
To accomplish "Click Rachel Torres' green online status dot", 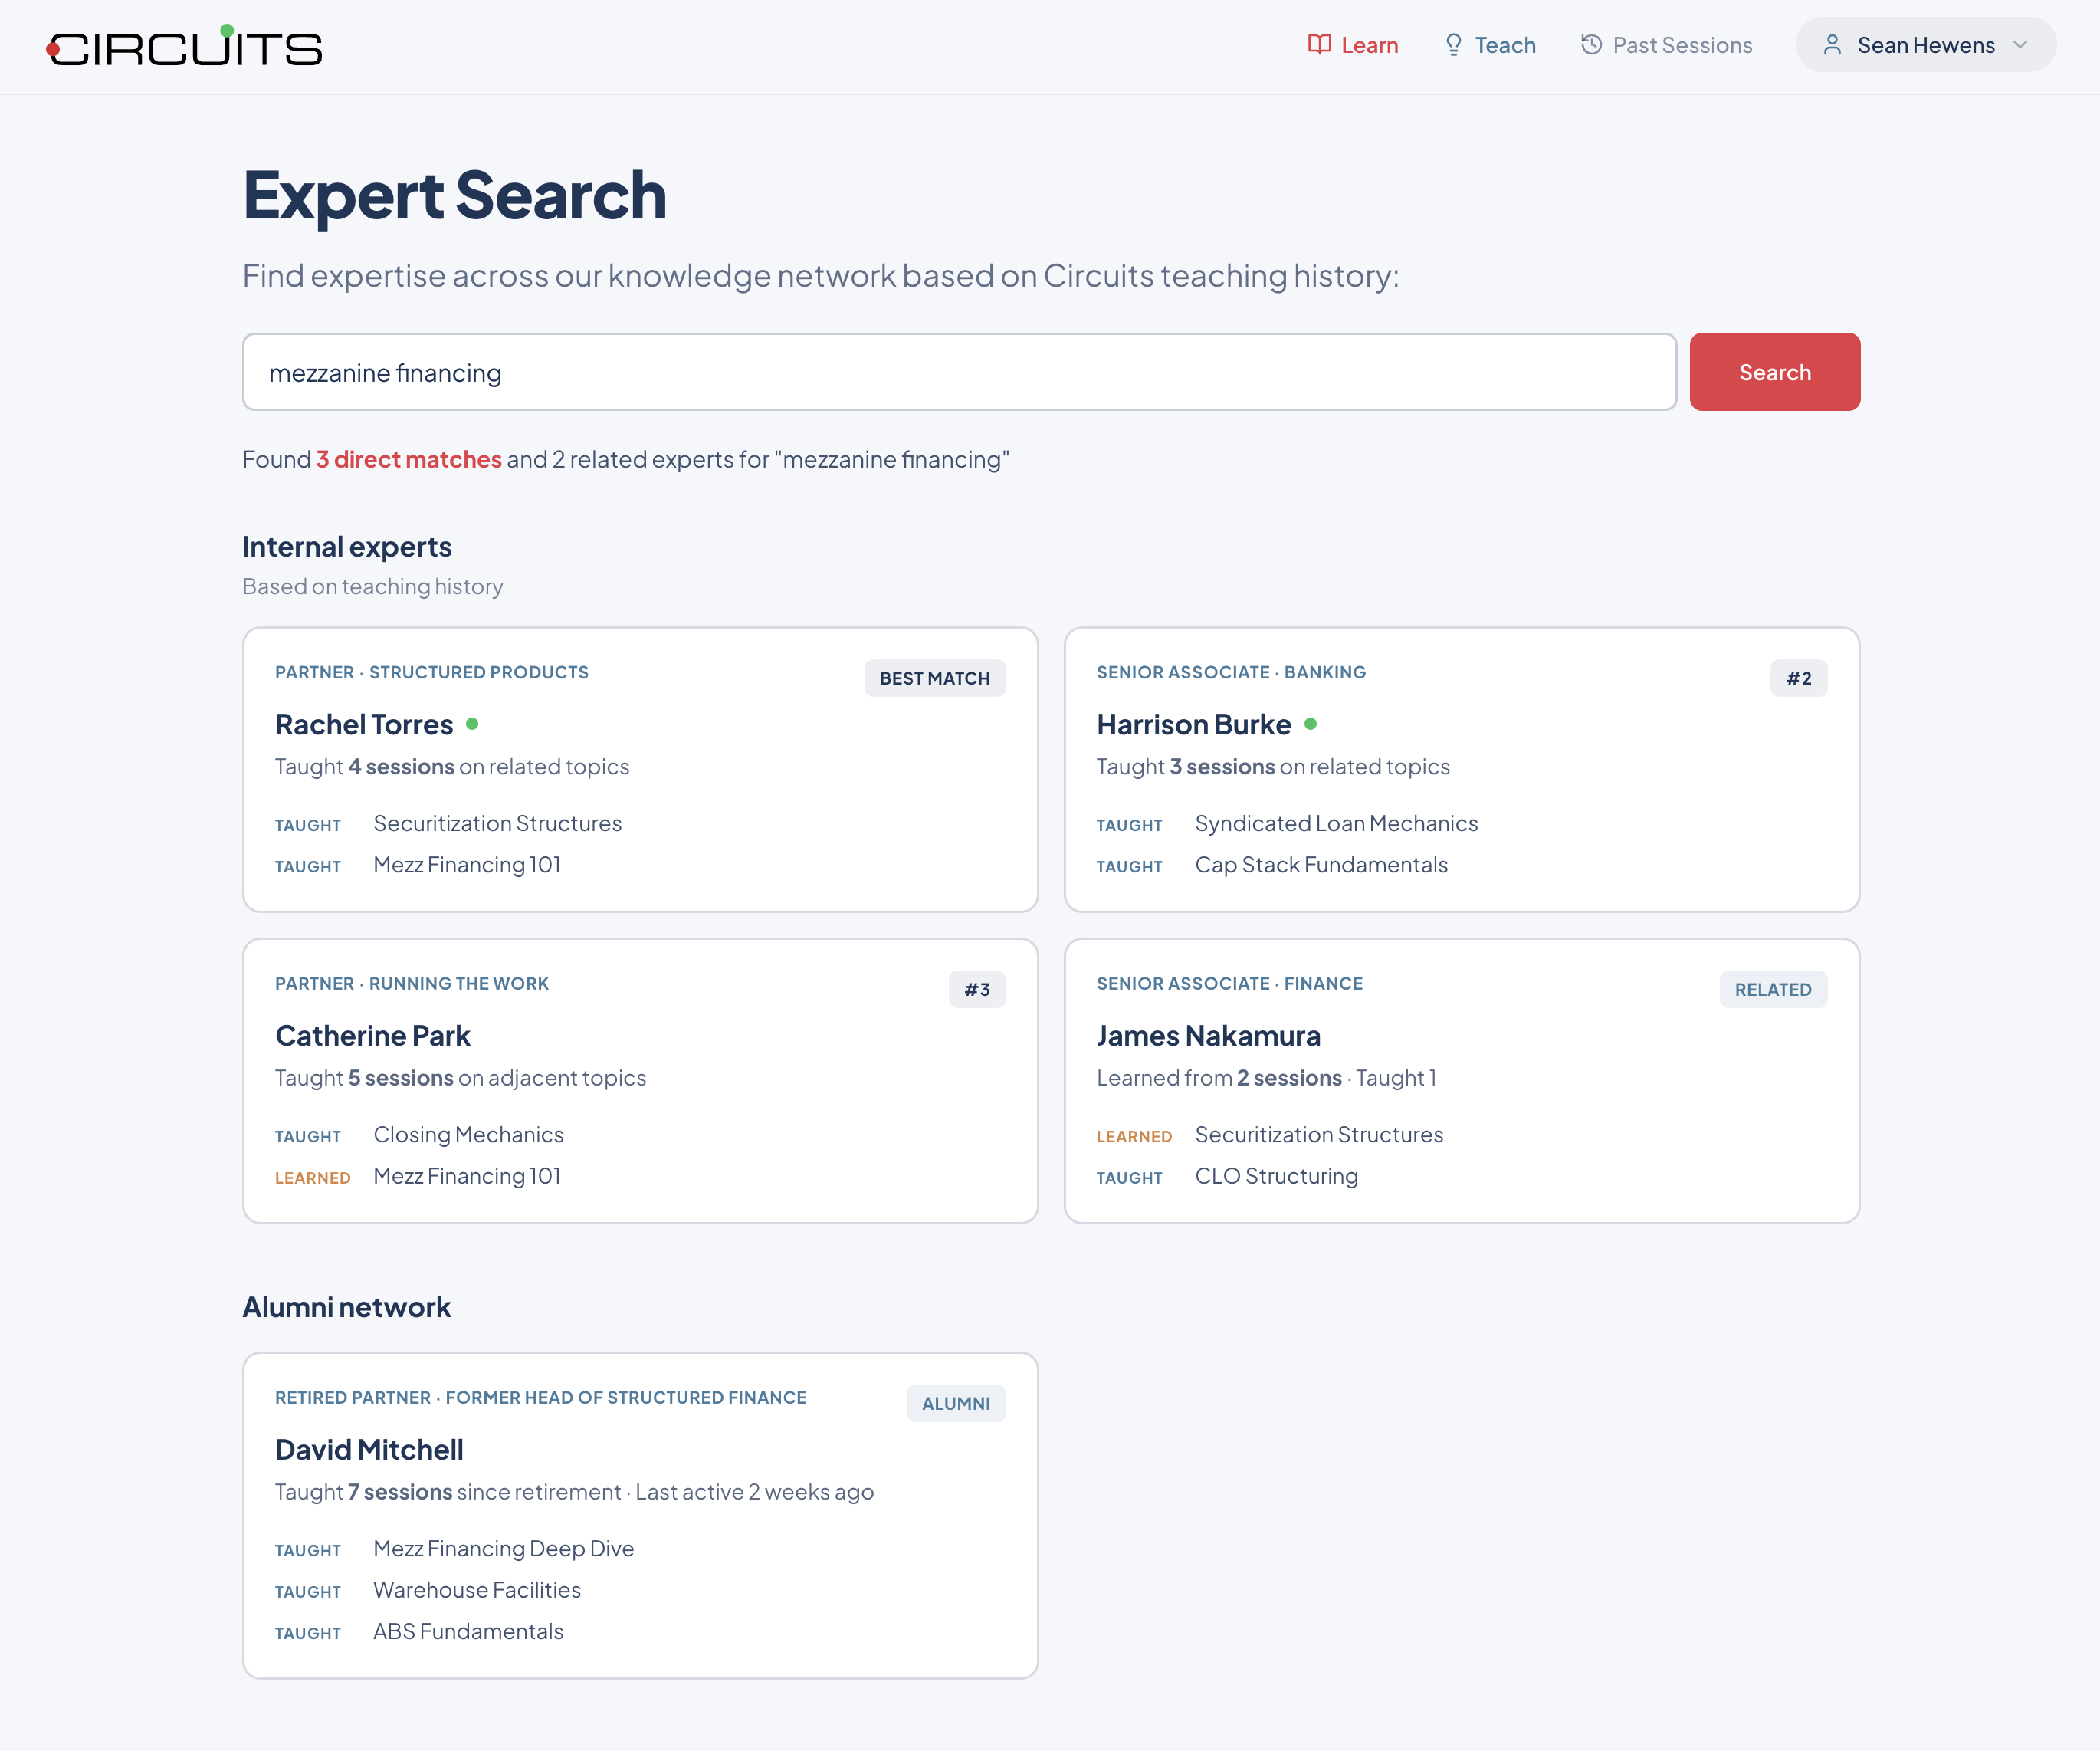I will pos(472,724).
